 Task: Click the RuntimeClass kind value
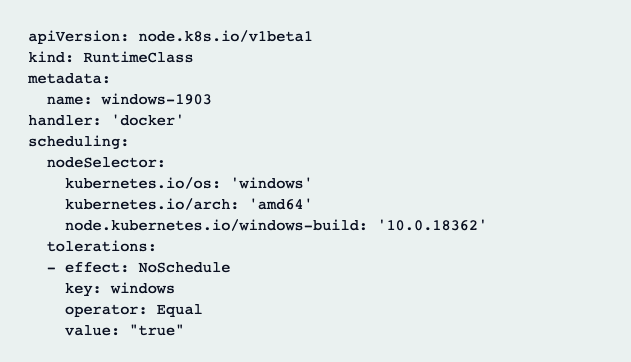point(138,58)
